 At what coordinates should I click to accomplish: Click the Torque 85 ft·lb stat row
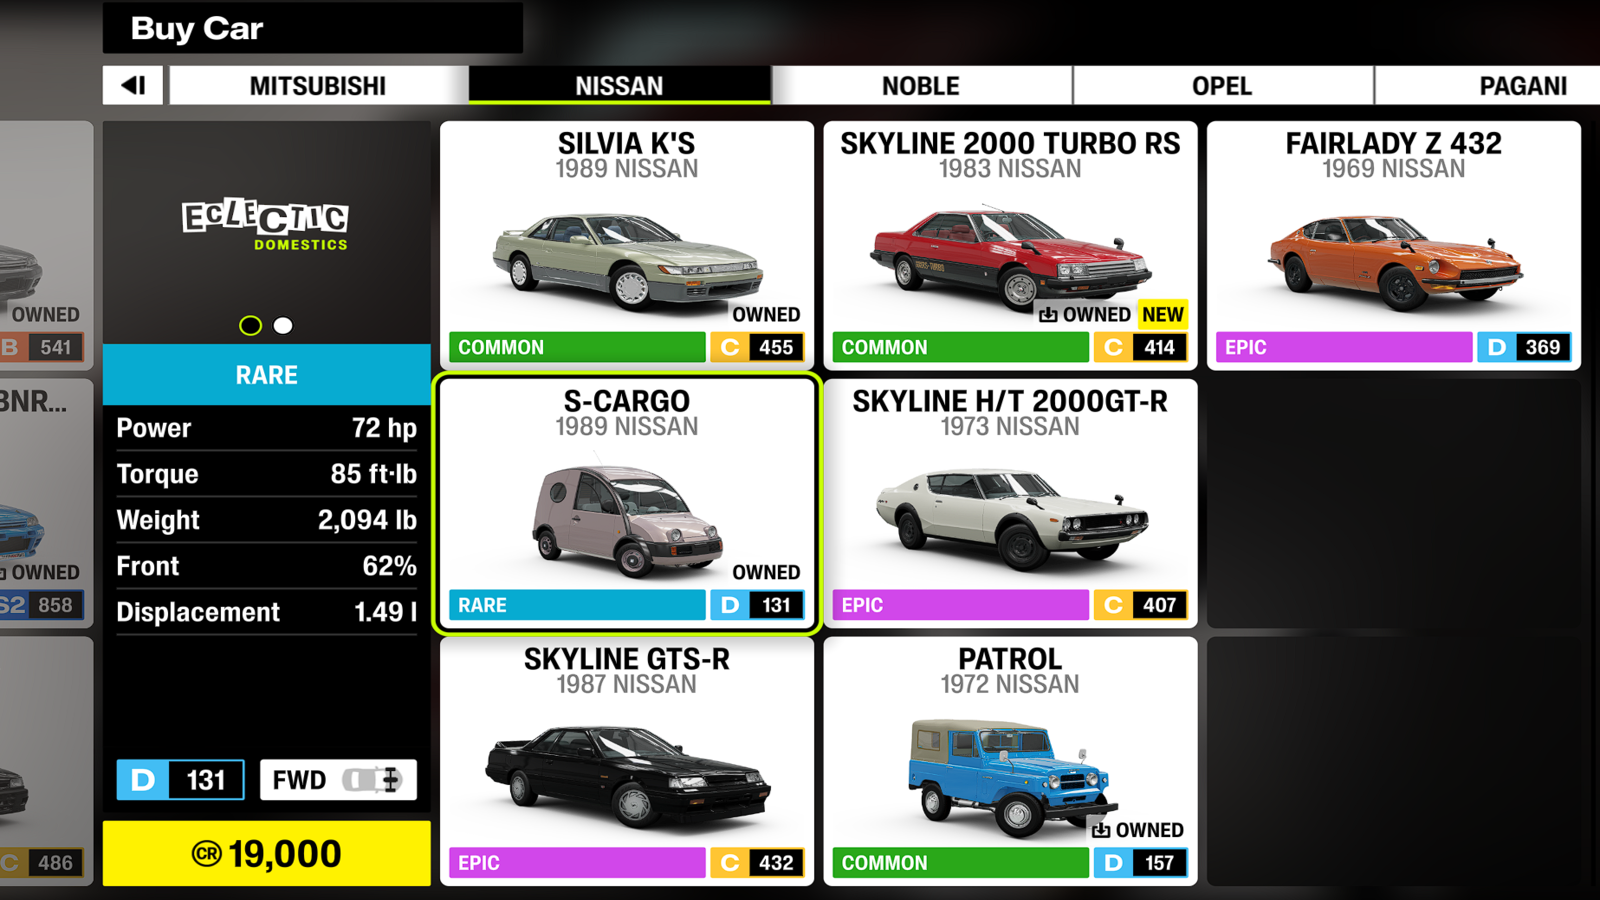point(266,474)
